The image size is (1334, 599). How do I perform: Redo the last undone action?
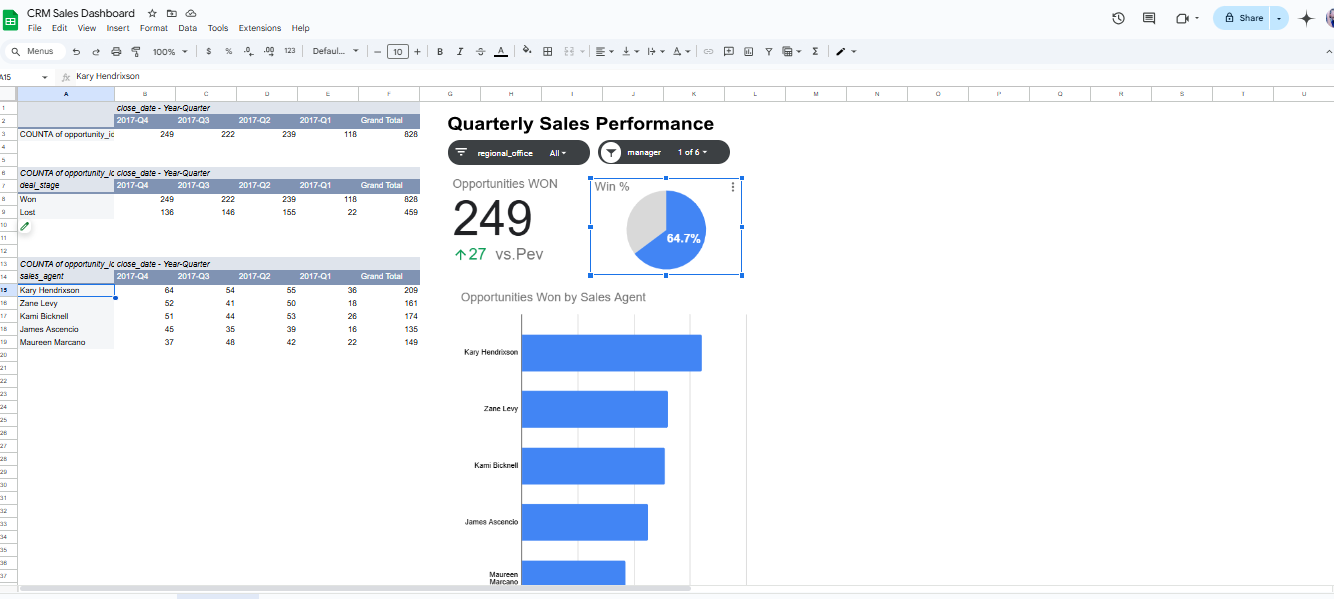96,51
